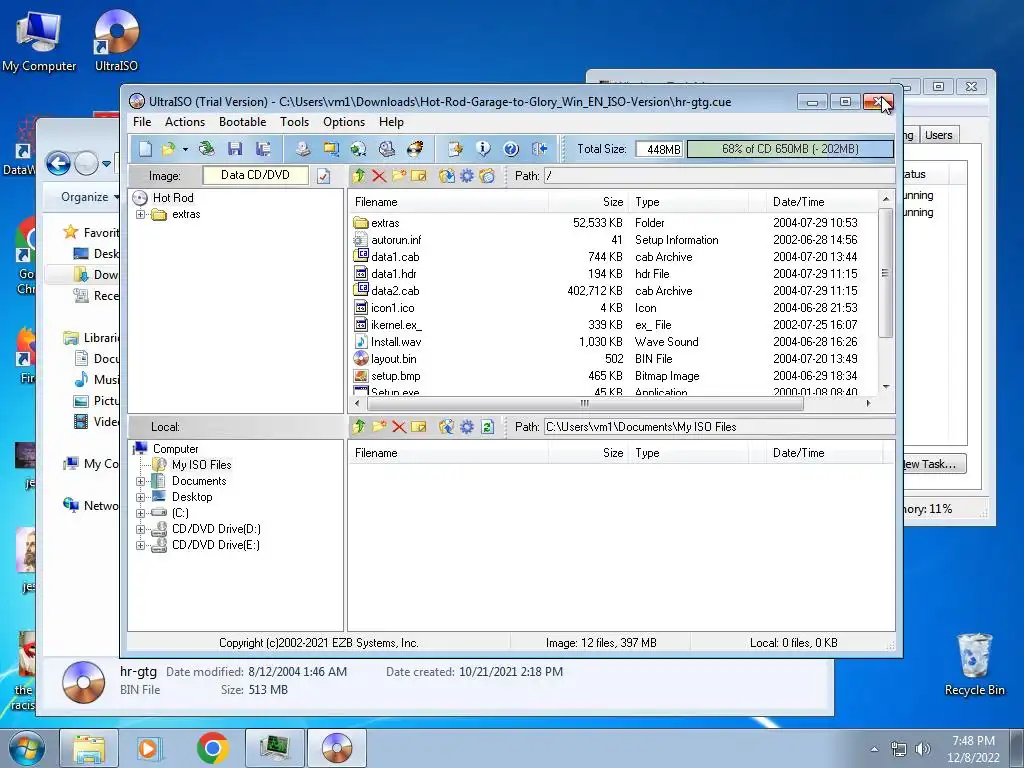Click the image pane Up folder icon

[x=359, y=176]
